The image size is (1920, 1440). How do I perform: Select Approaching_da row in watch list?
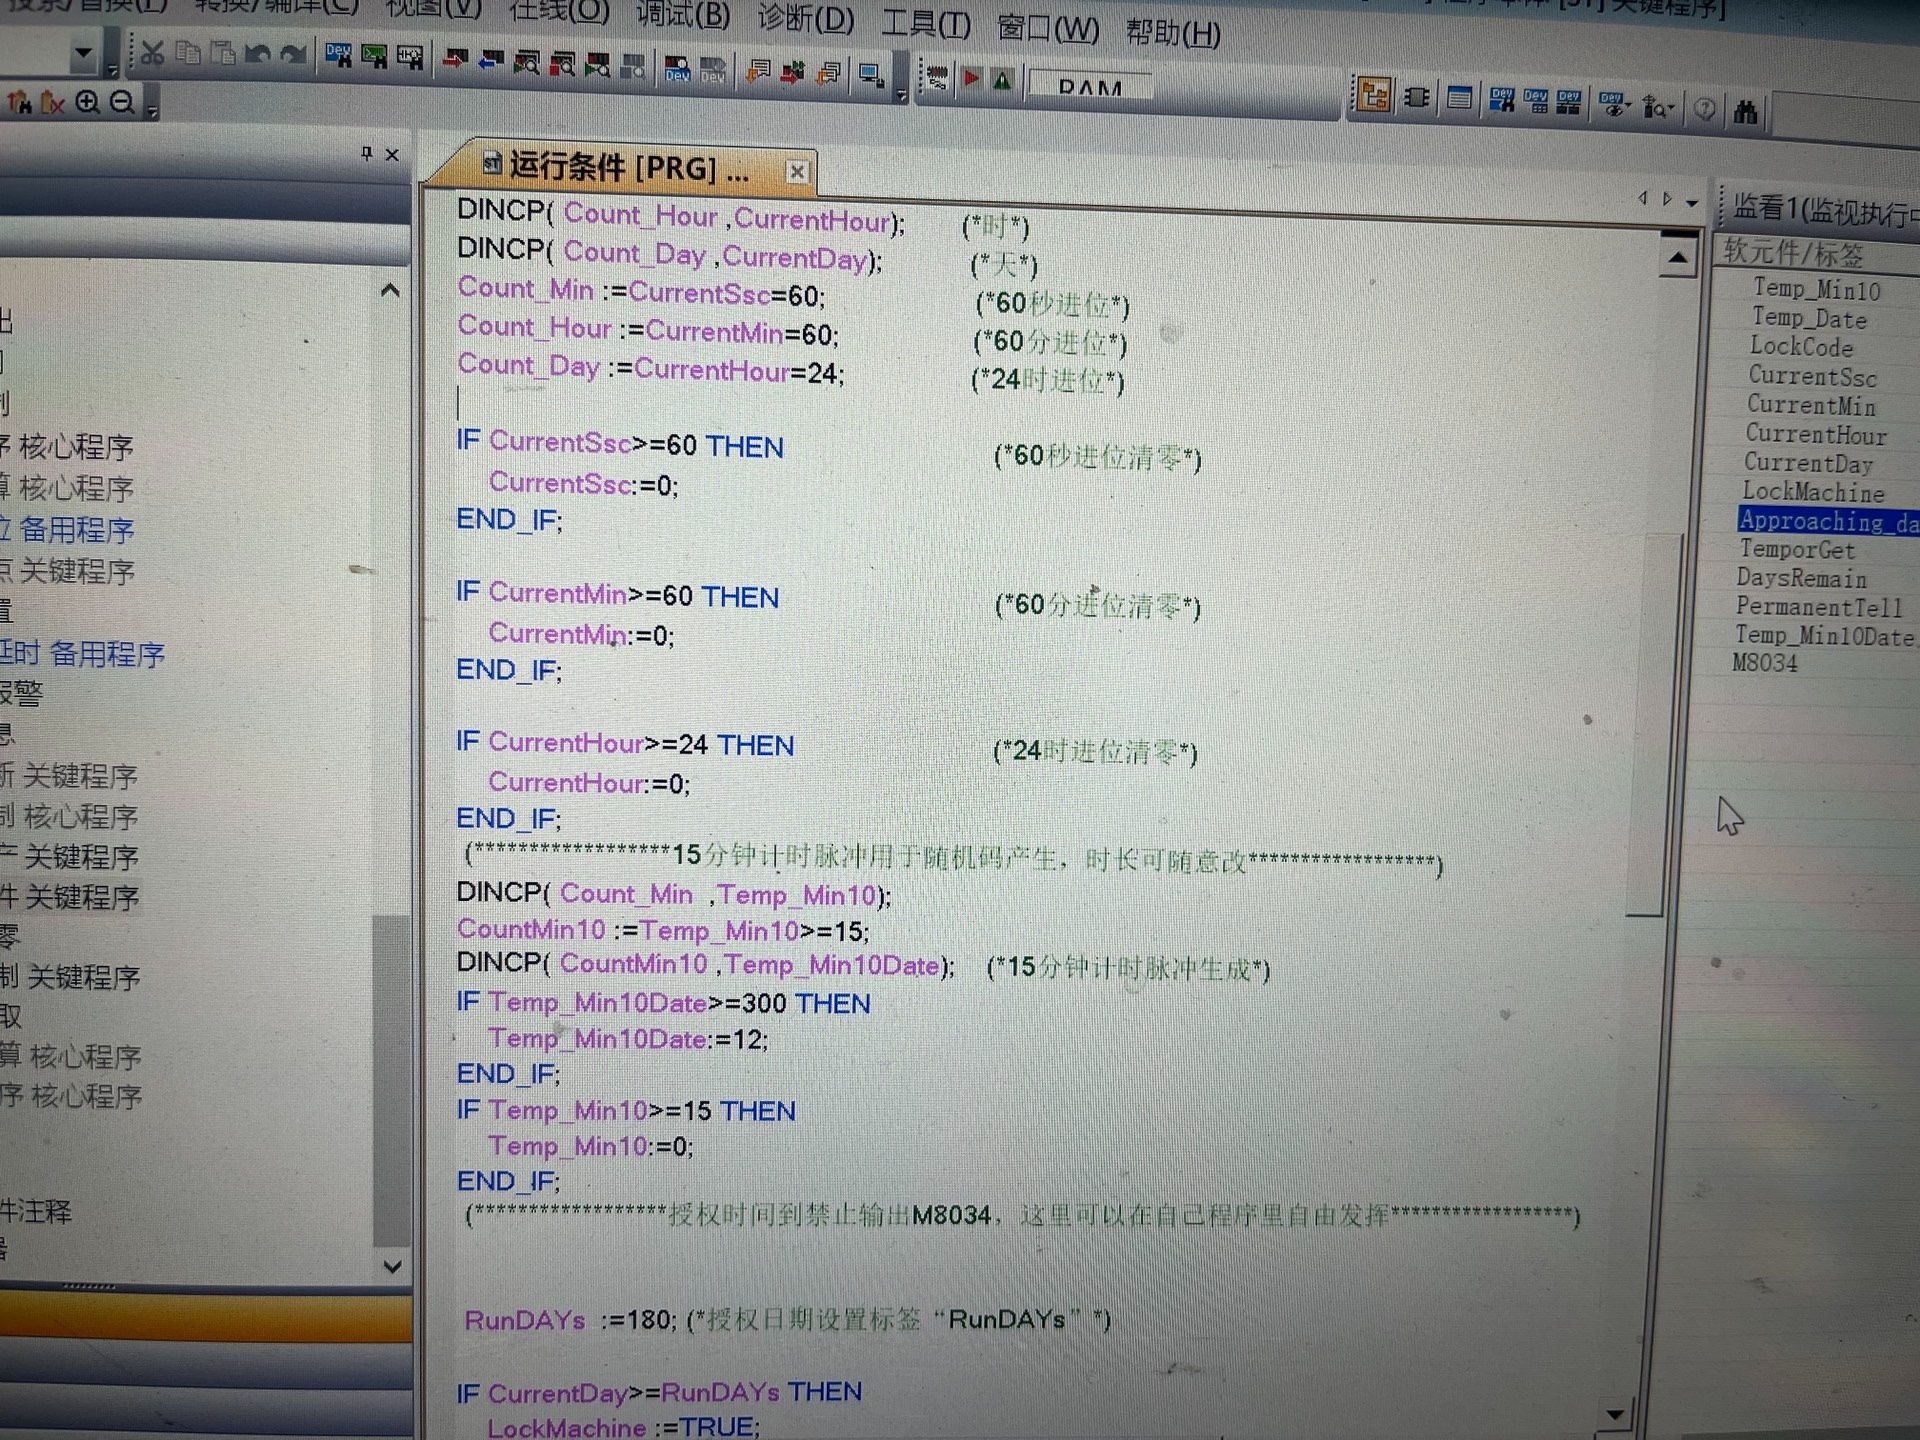point(1826,521)
